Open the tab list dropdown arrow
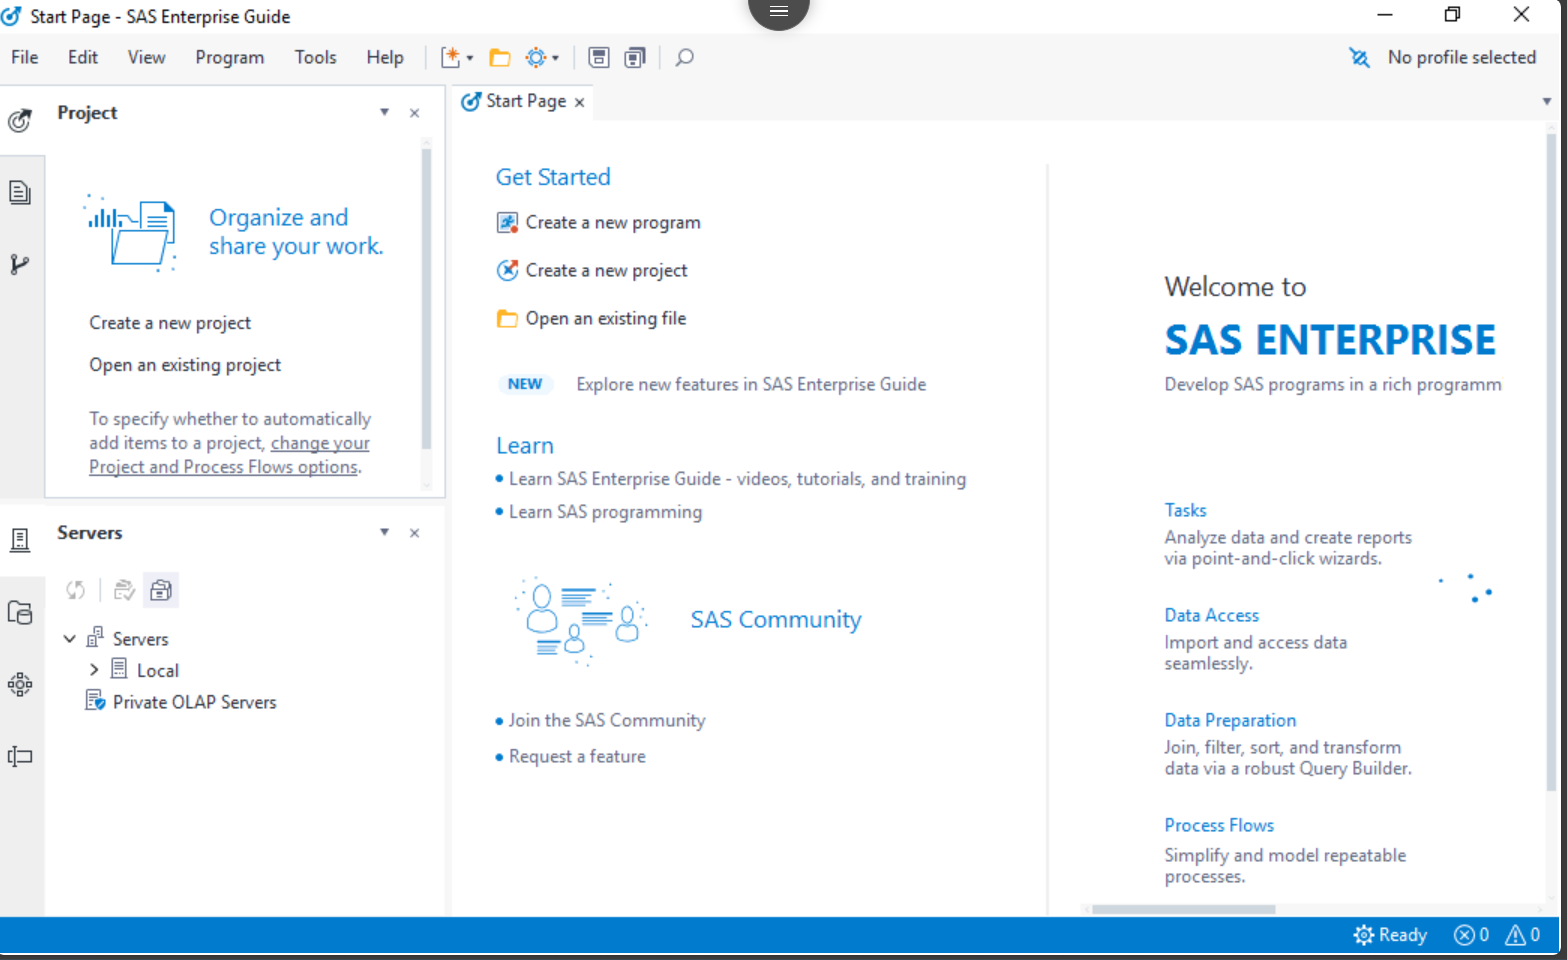The image size is (1567, 960). point(1546,101)
